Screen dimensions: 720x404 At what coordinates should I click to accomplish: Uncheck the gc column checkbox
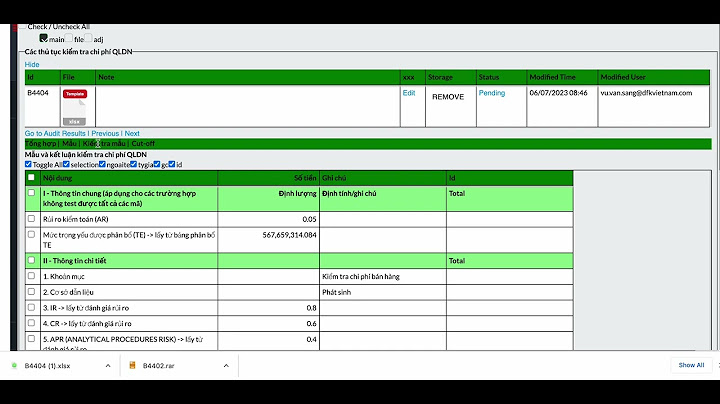pos(157,164)
